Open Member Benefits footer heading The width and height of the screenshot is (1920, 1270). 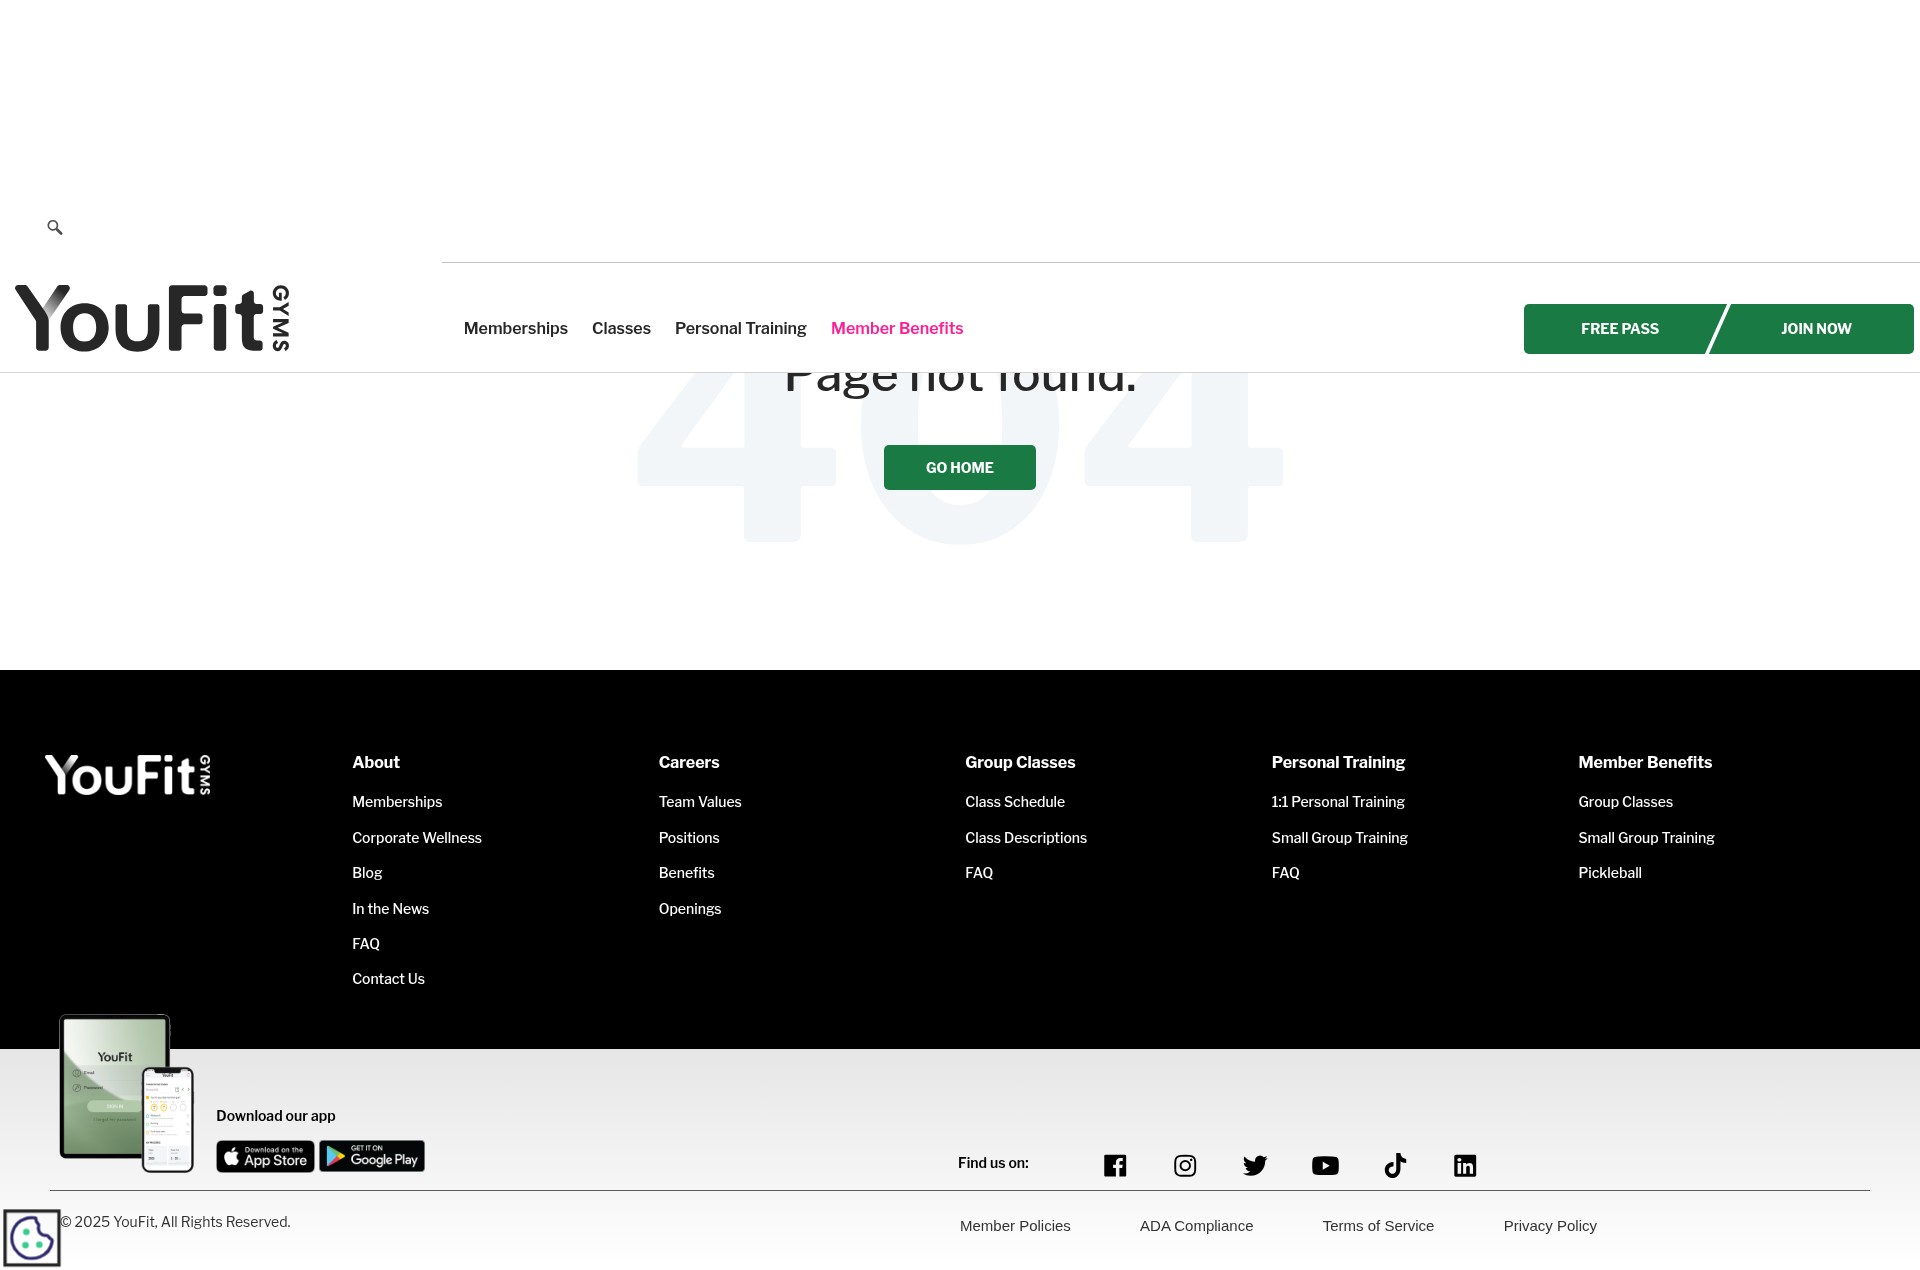point(1645,762)
